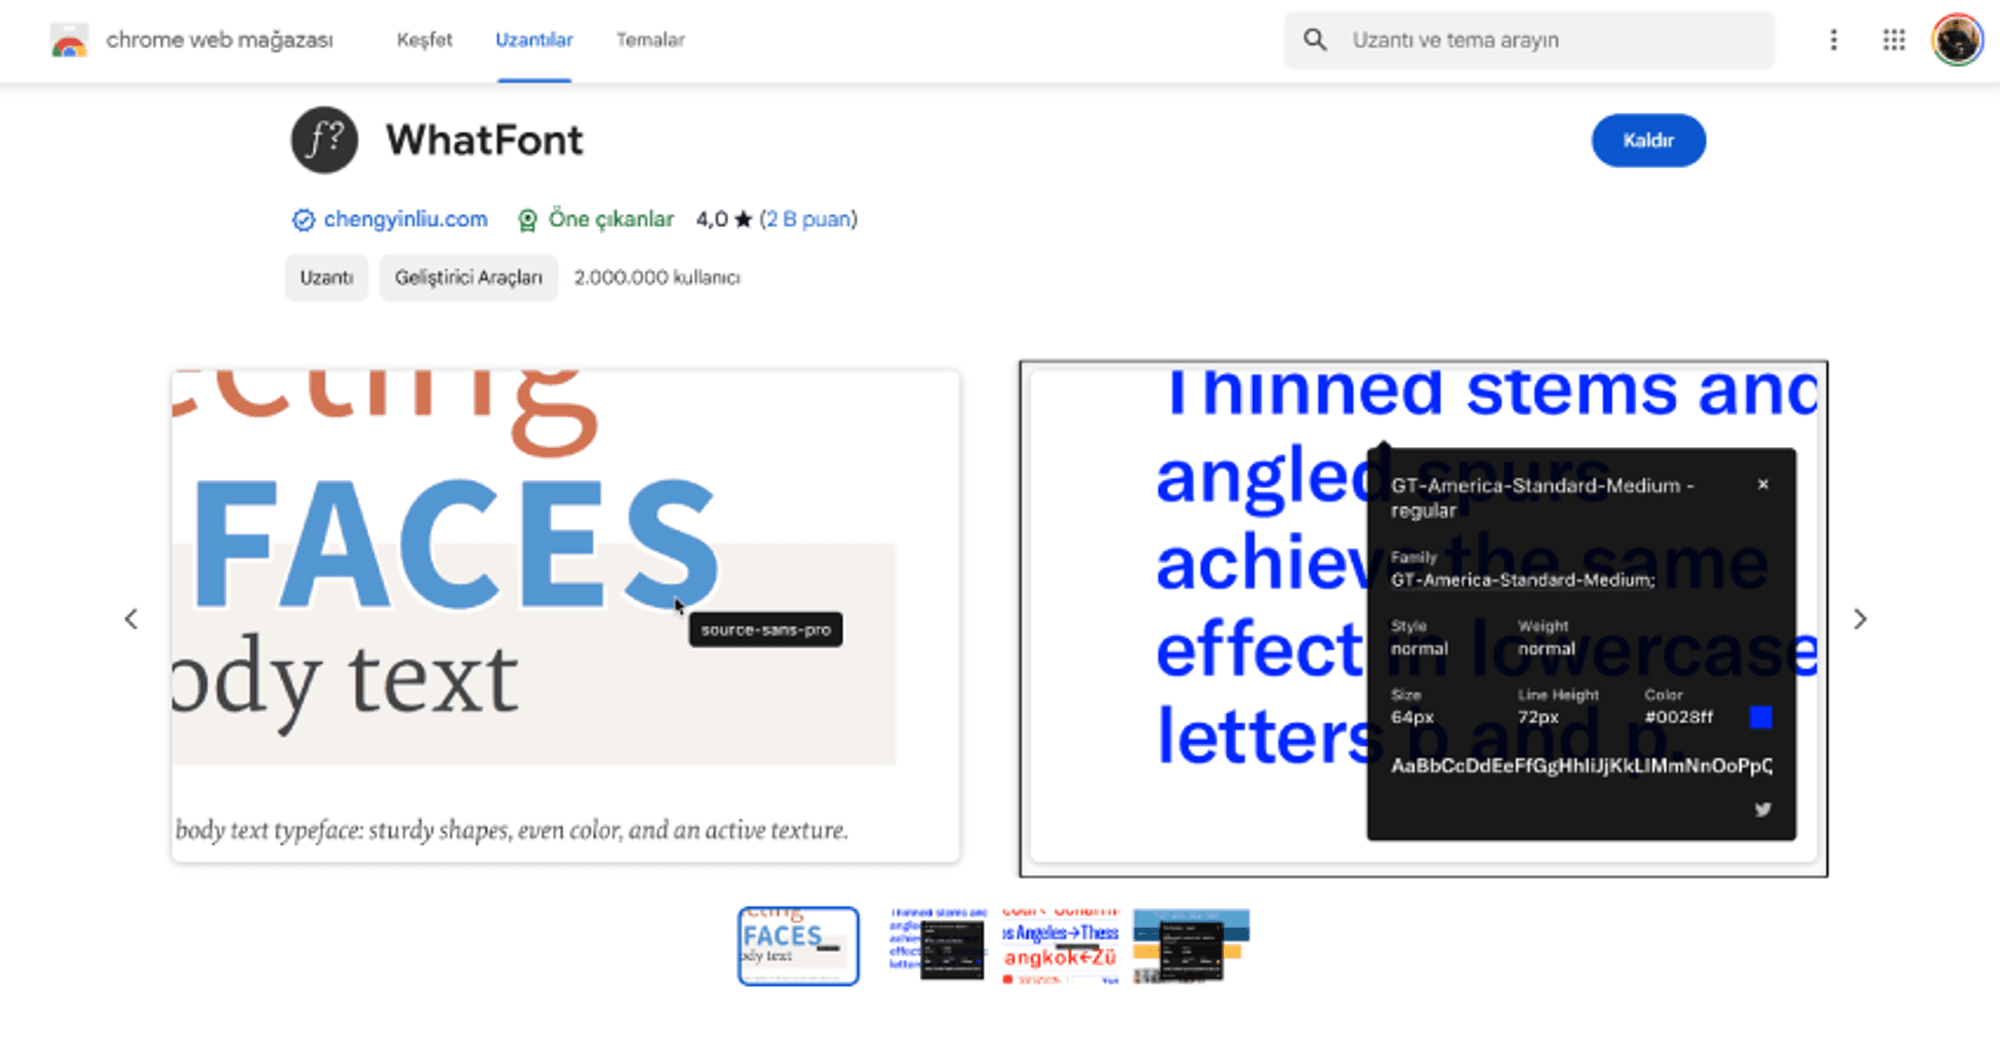Image resolution: width=2000 pixels, height=1038 pixels.
Task: Open the chengyinliu.com publisher link
Action: click(405, 219)
